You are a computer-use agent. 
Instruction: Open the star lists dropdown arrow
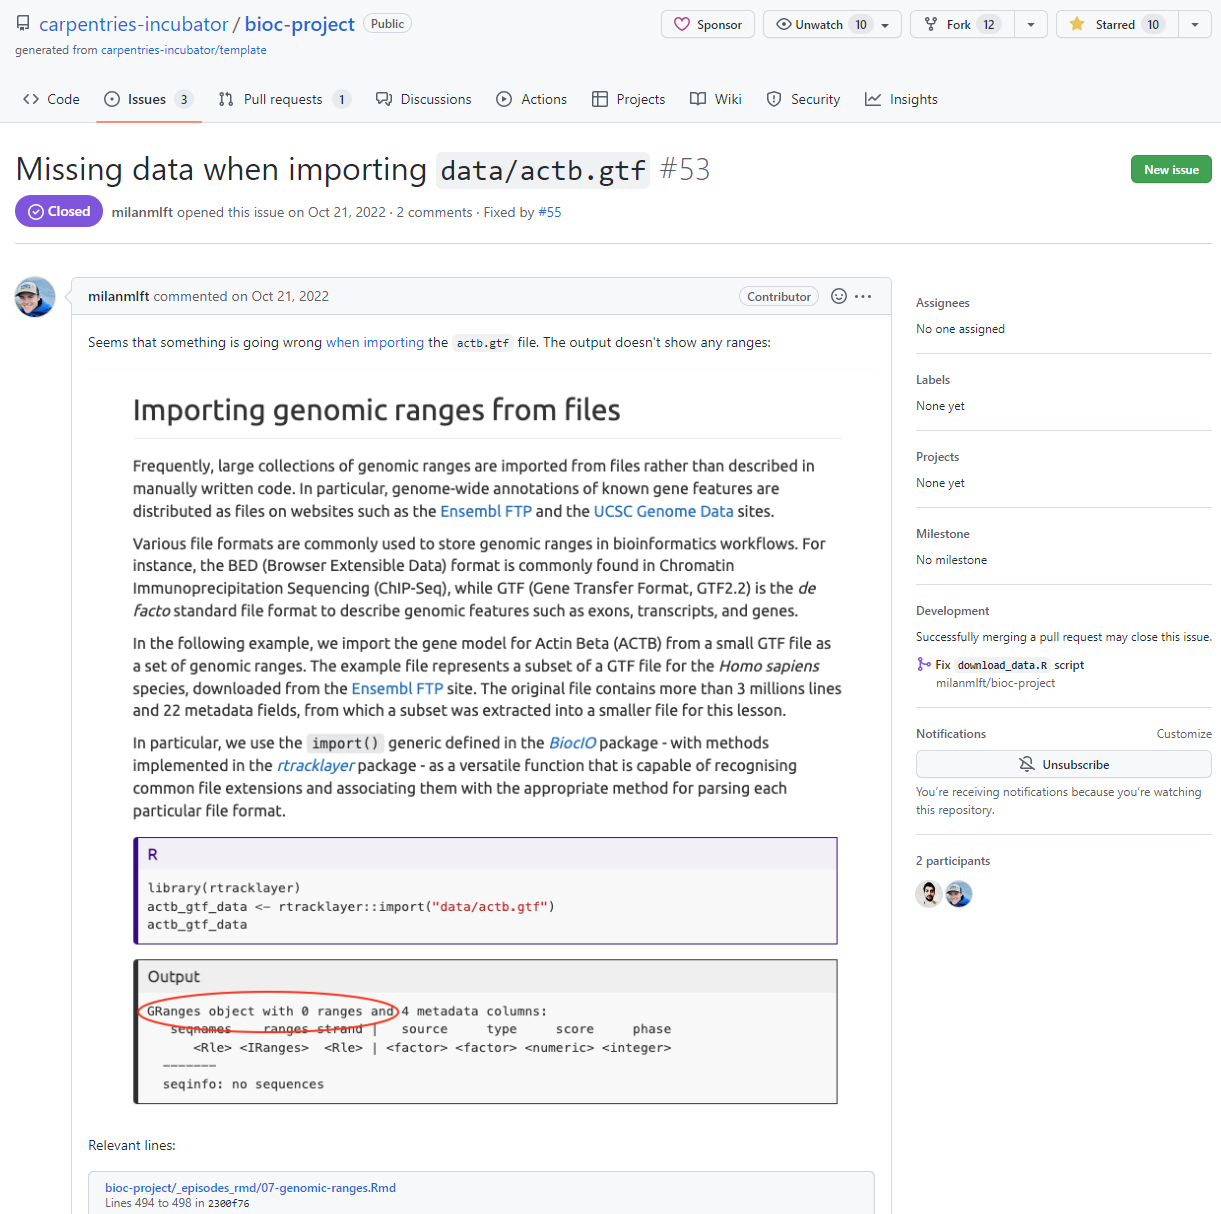(x=1195, y=24)
